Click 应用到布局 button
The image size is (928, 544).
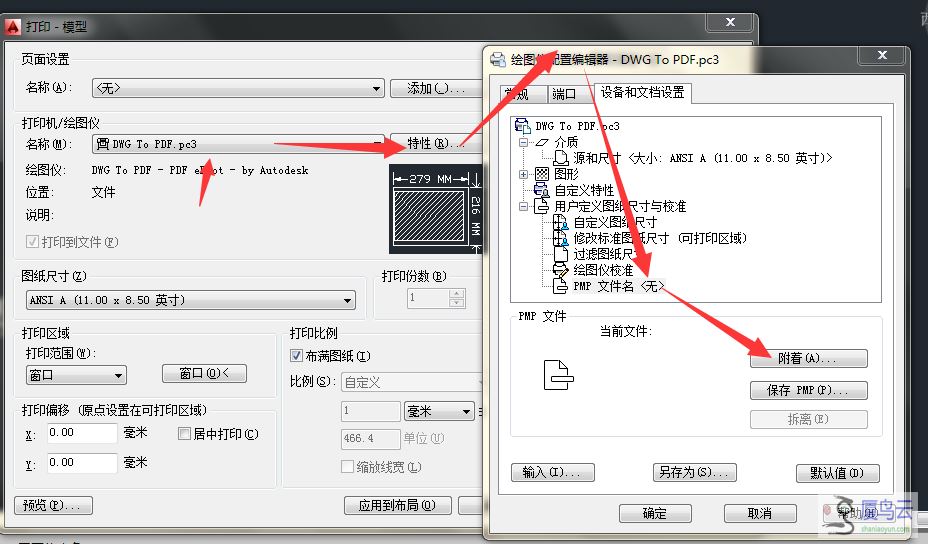[398, 506]
